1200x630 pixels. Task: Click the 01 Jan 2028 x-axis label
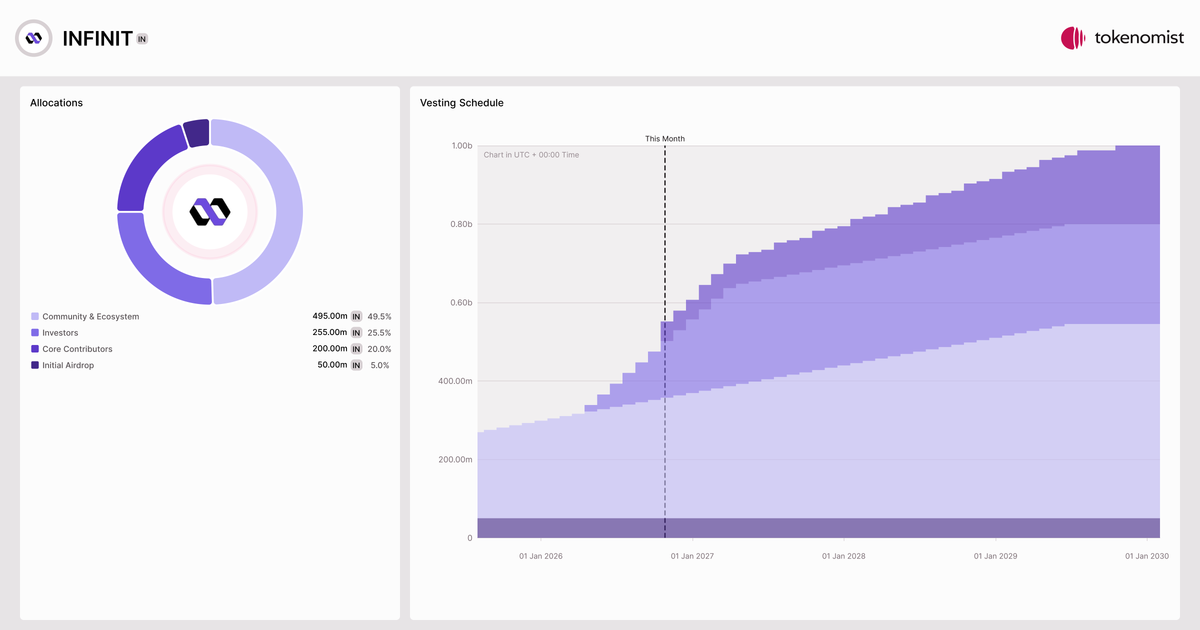844,556
